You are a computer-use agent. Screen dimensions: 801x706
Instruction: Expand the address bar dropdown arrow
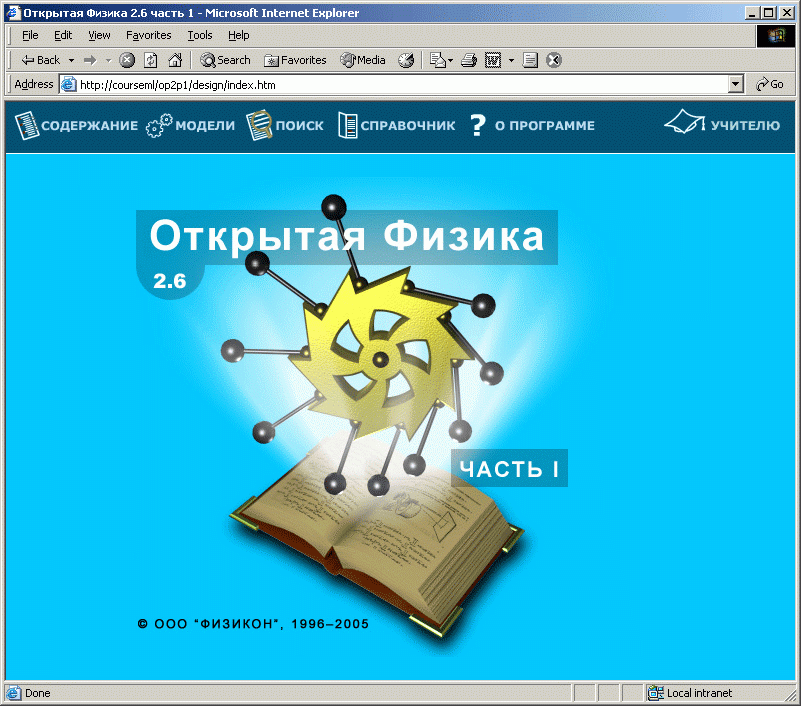[736, 85]
